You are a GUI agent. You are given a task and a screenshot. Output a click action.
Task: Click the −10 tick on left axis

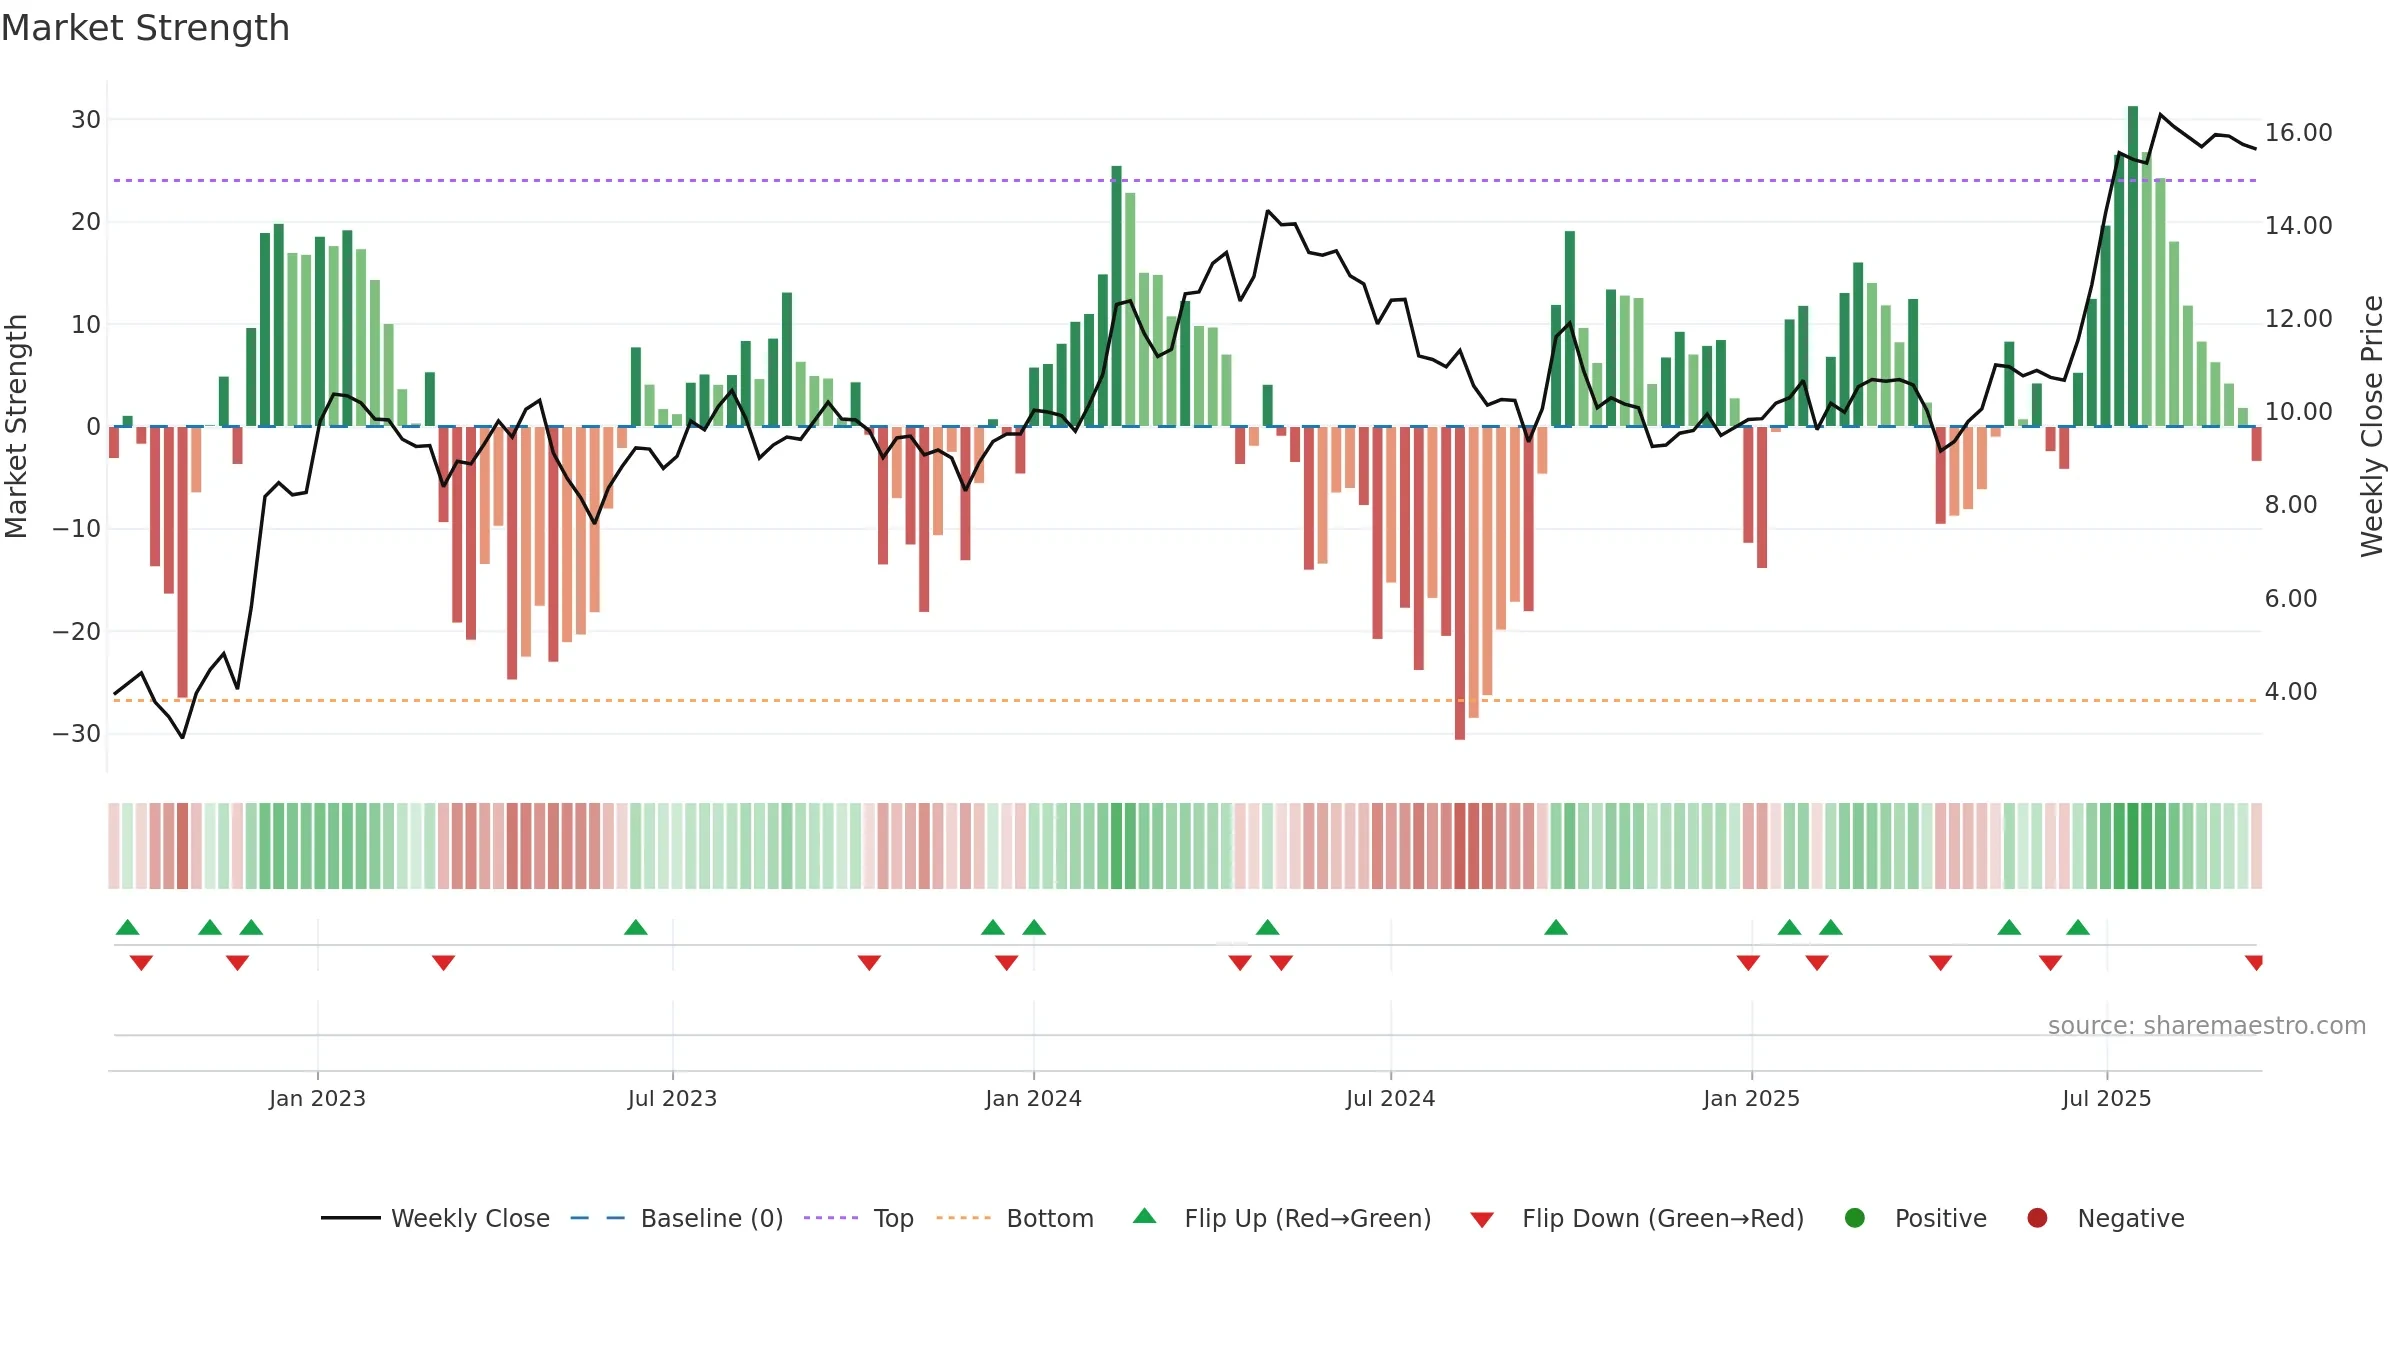(77, 529)
